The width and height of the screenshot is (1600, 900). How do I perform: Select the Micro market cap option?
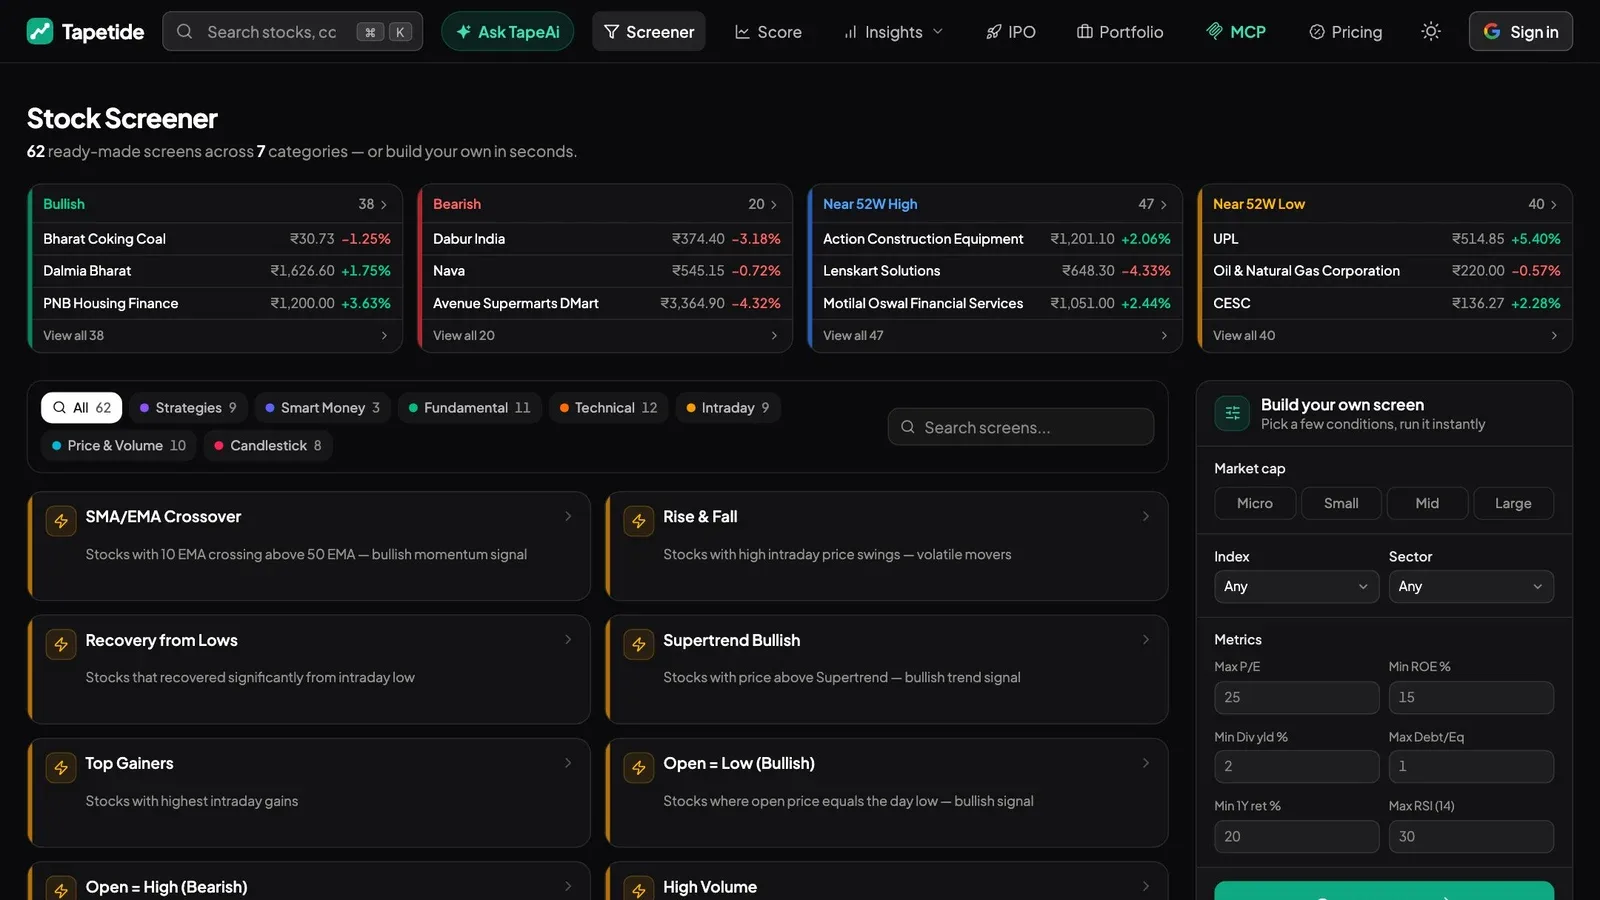(1255, 503)
